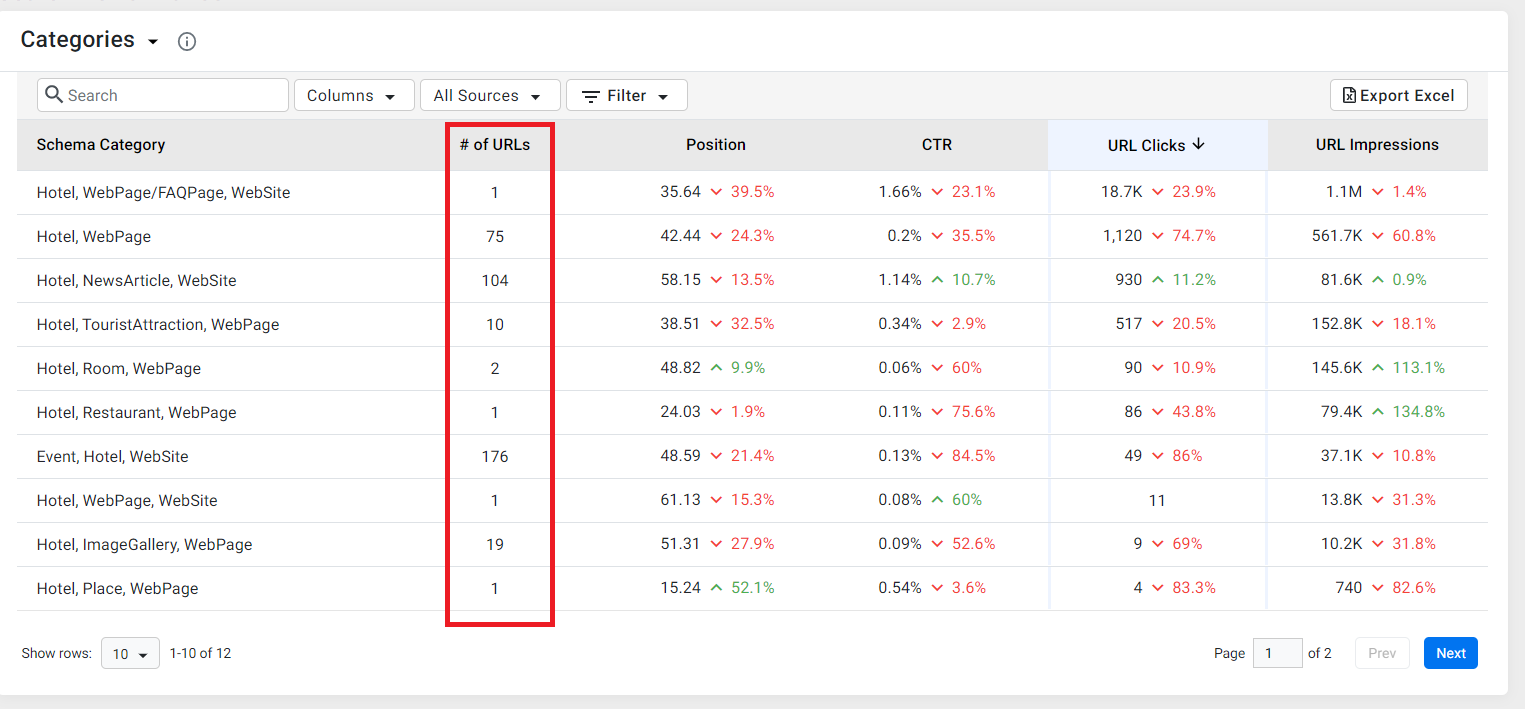Select the Hotel, WebPage/FAQPage, WebSite row
Viewport: 1525px width, 709px height.
pos(752,192)
